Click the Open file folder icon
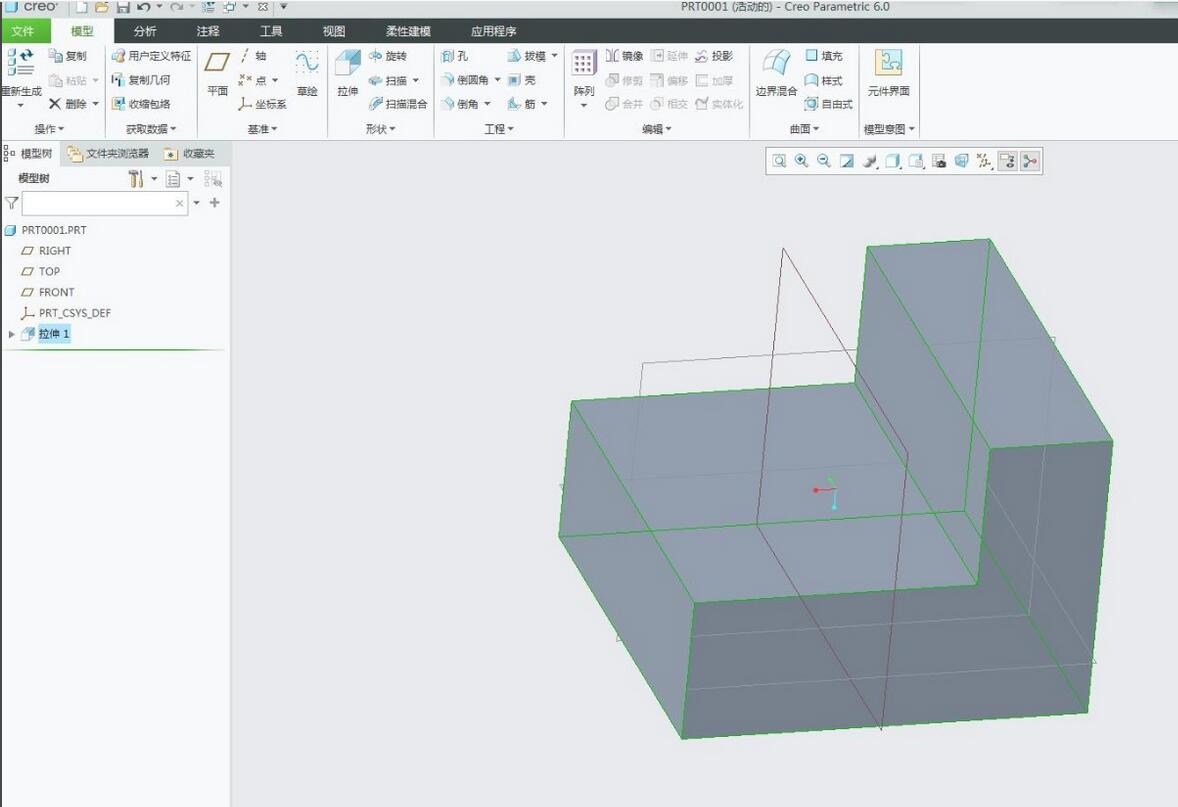 click(x=101, y=8)
